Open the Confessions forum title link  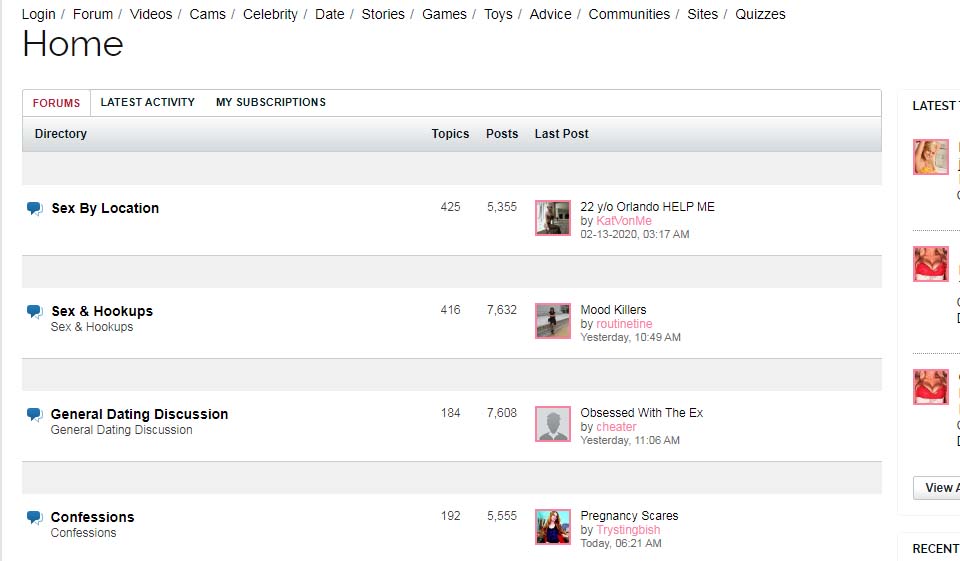pyautogui.click(x=92, y=517)
